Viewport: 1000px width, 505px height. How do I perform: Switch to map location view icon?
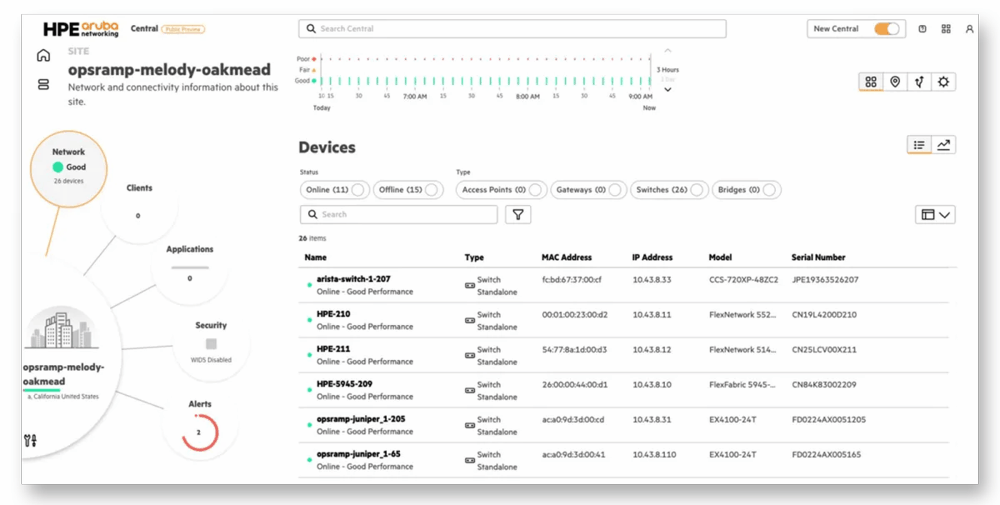point(895,82)
